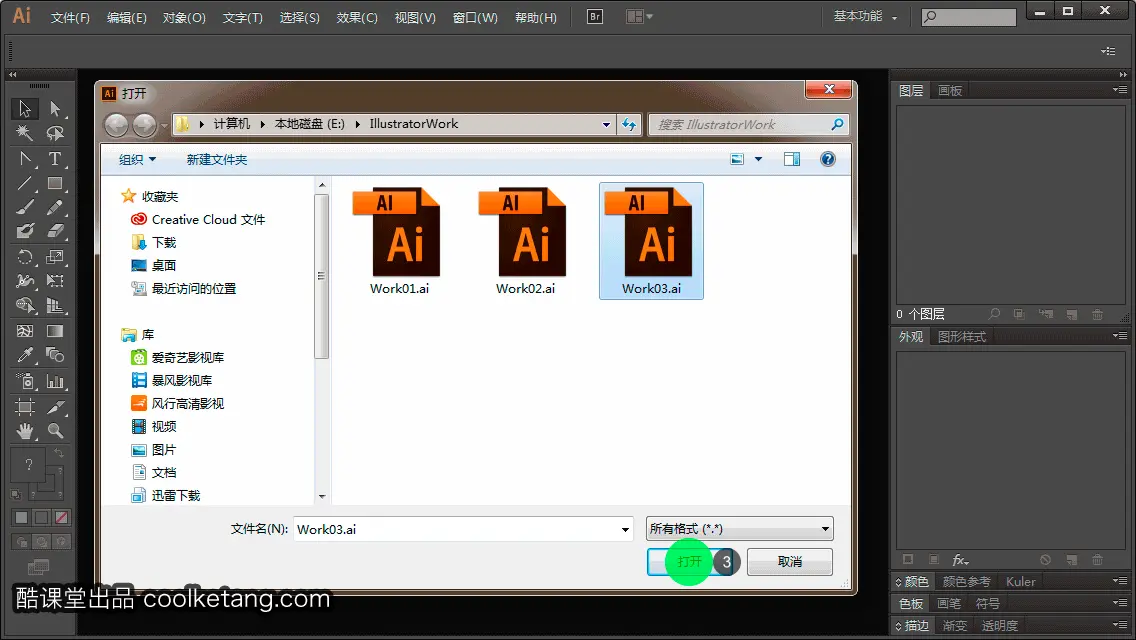The height and width of the screenshot is (640, 1136).
Task: Select the Free Transform tool
Action: 55,280
